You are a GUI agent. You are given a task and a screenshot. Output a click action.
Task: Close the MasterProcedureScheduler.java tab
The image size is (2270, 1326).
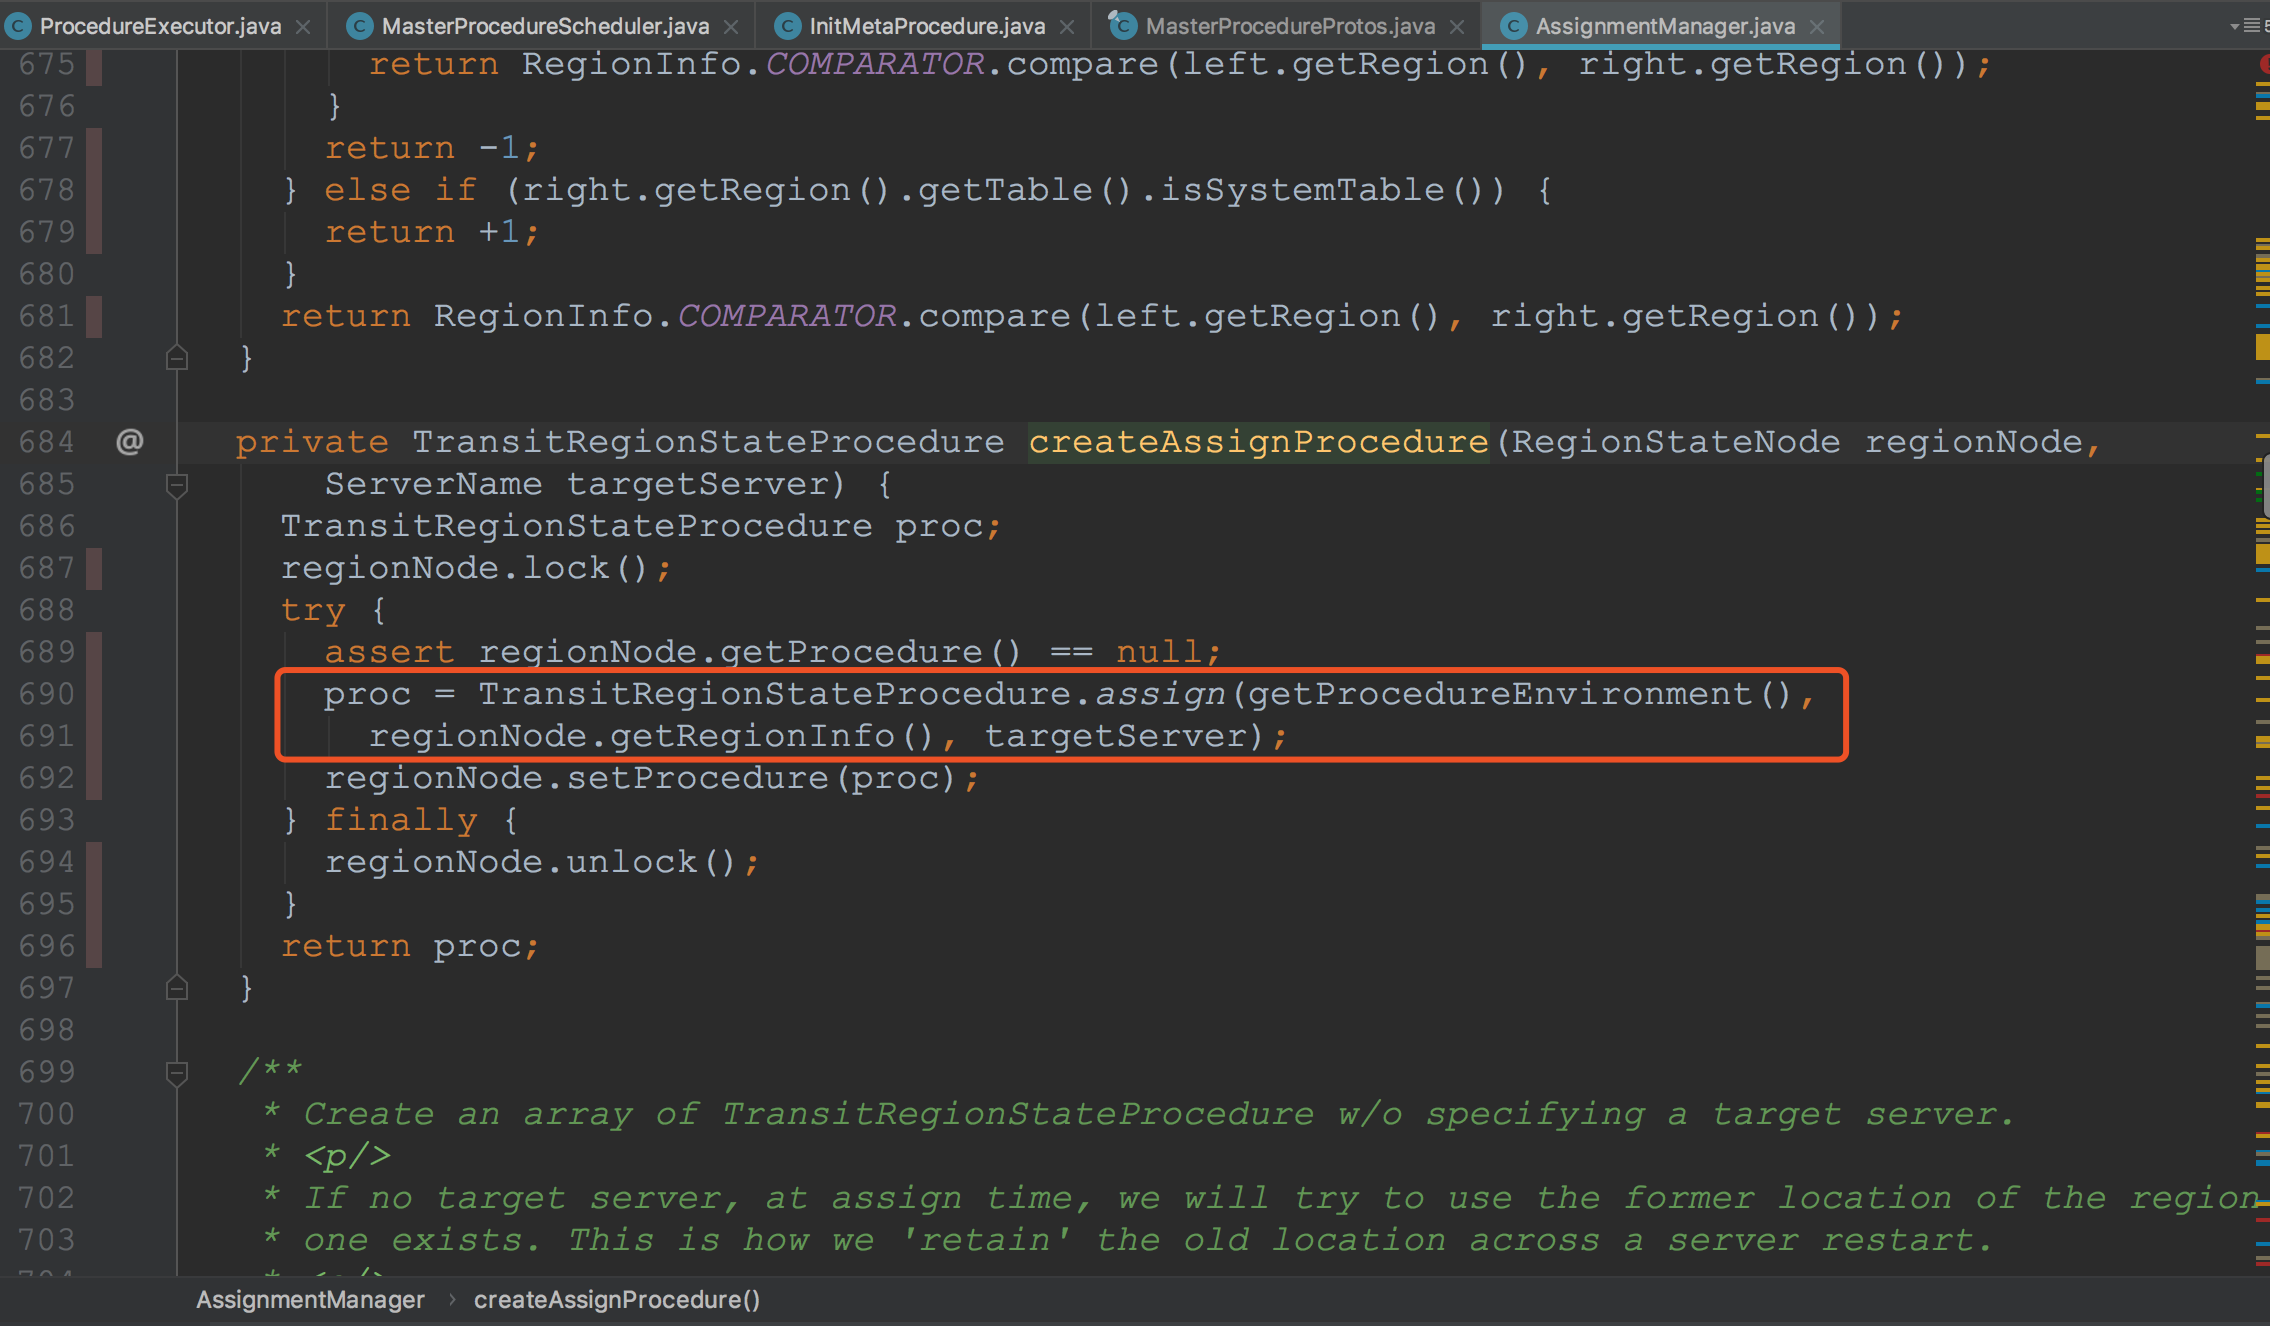732,27
